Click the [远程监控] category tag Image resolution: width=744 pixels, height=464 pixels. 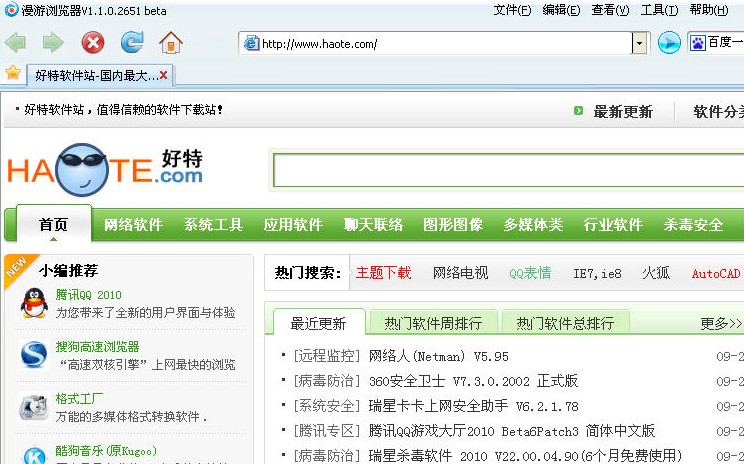(x=326, y=356)
